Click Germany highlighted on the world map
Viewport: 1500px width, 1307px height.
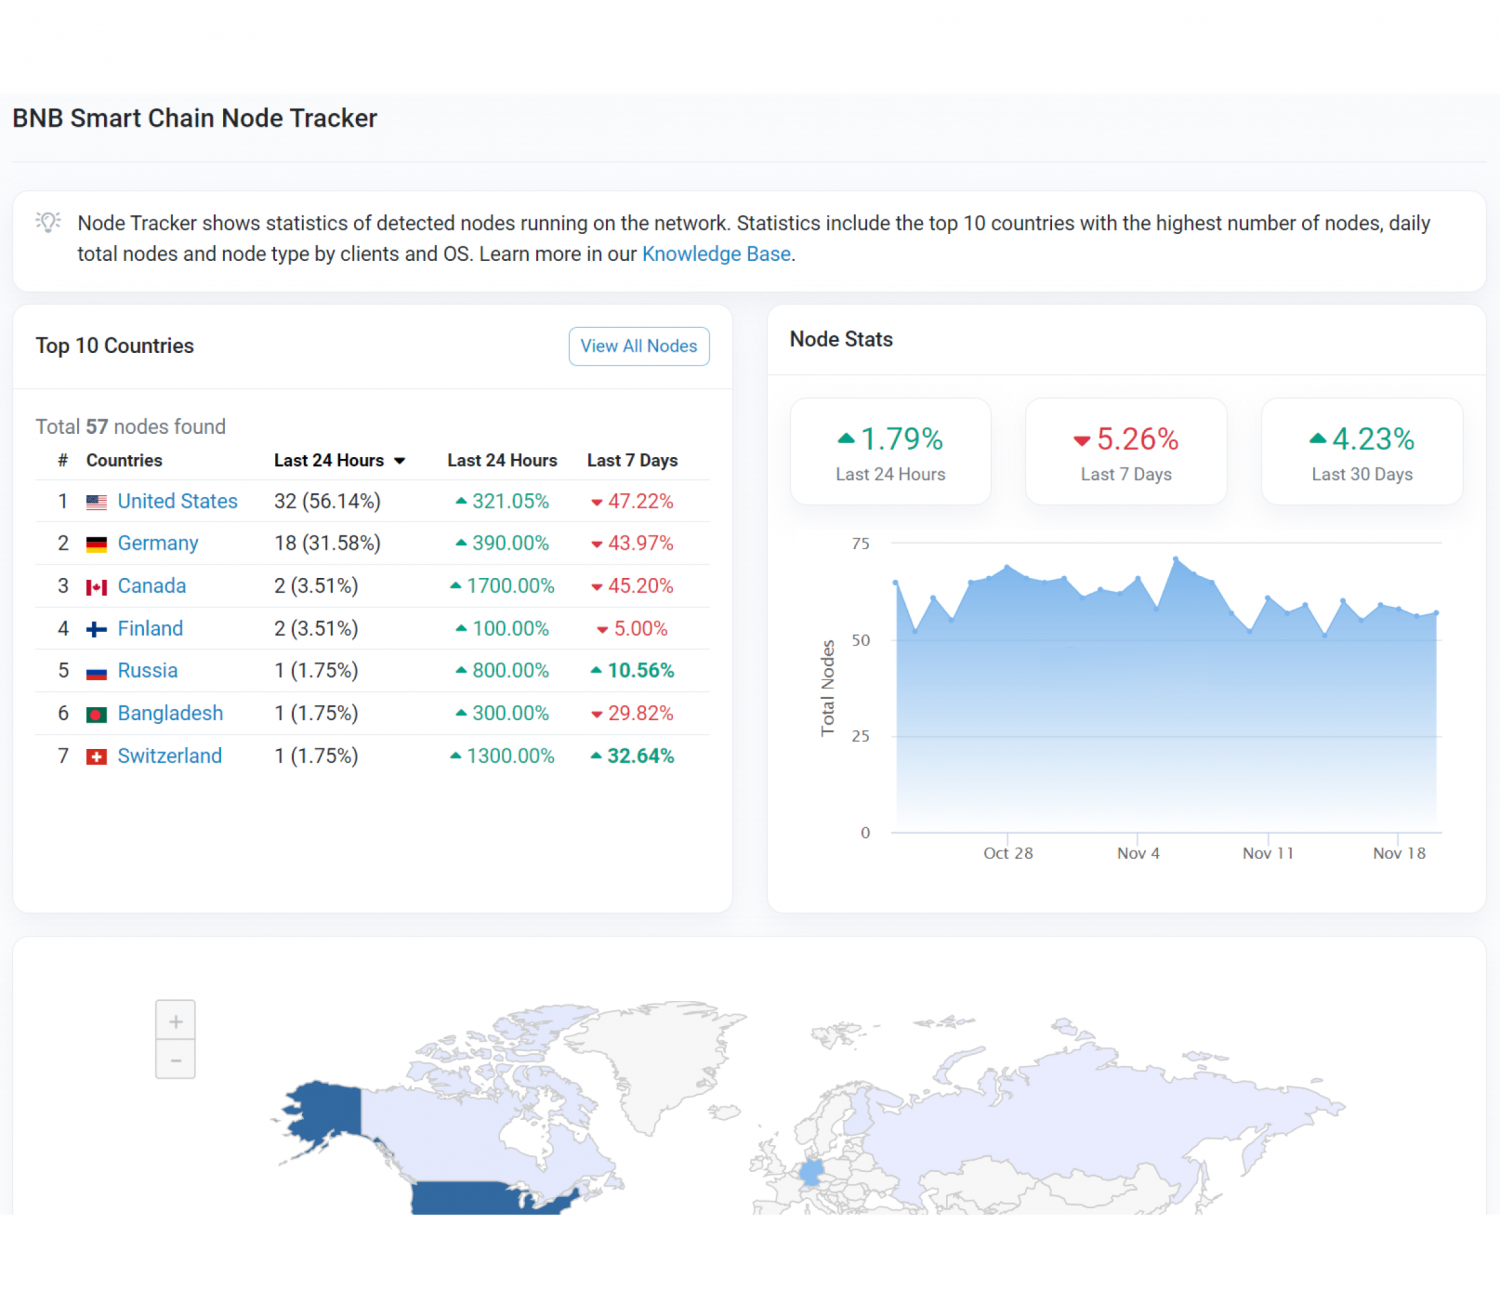click(812, 1172)
